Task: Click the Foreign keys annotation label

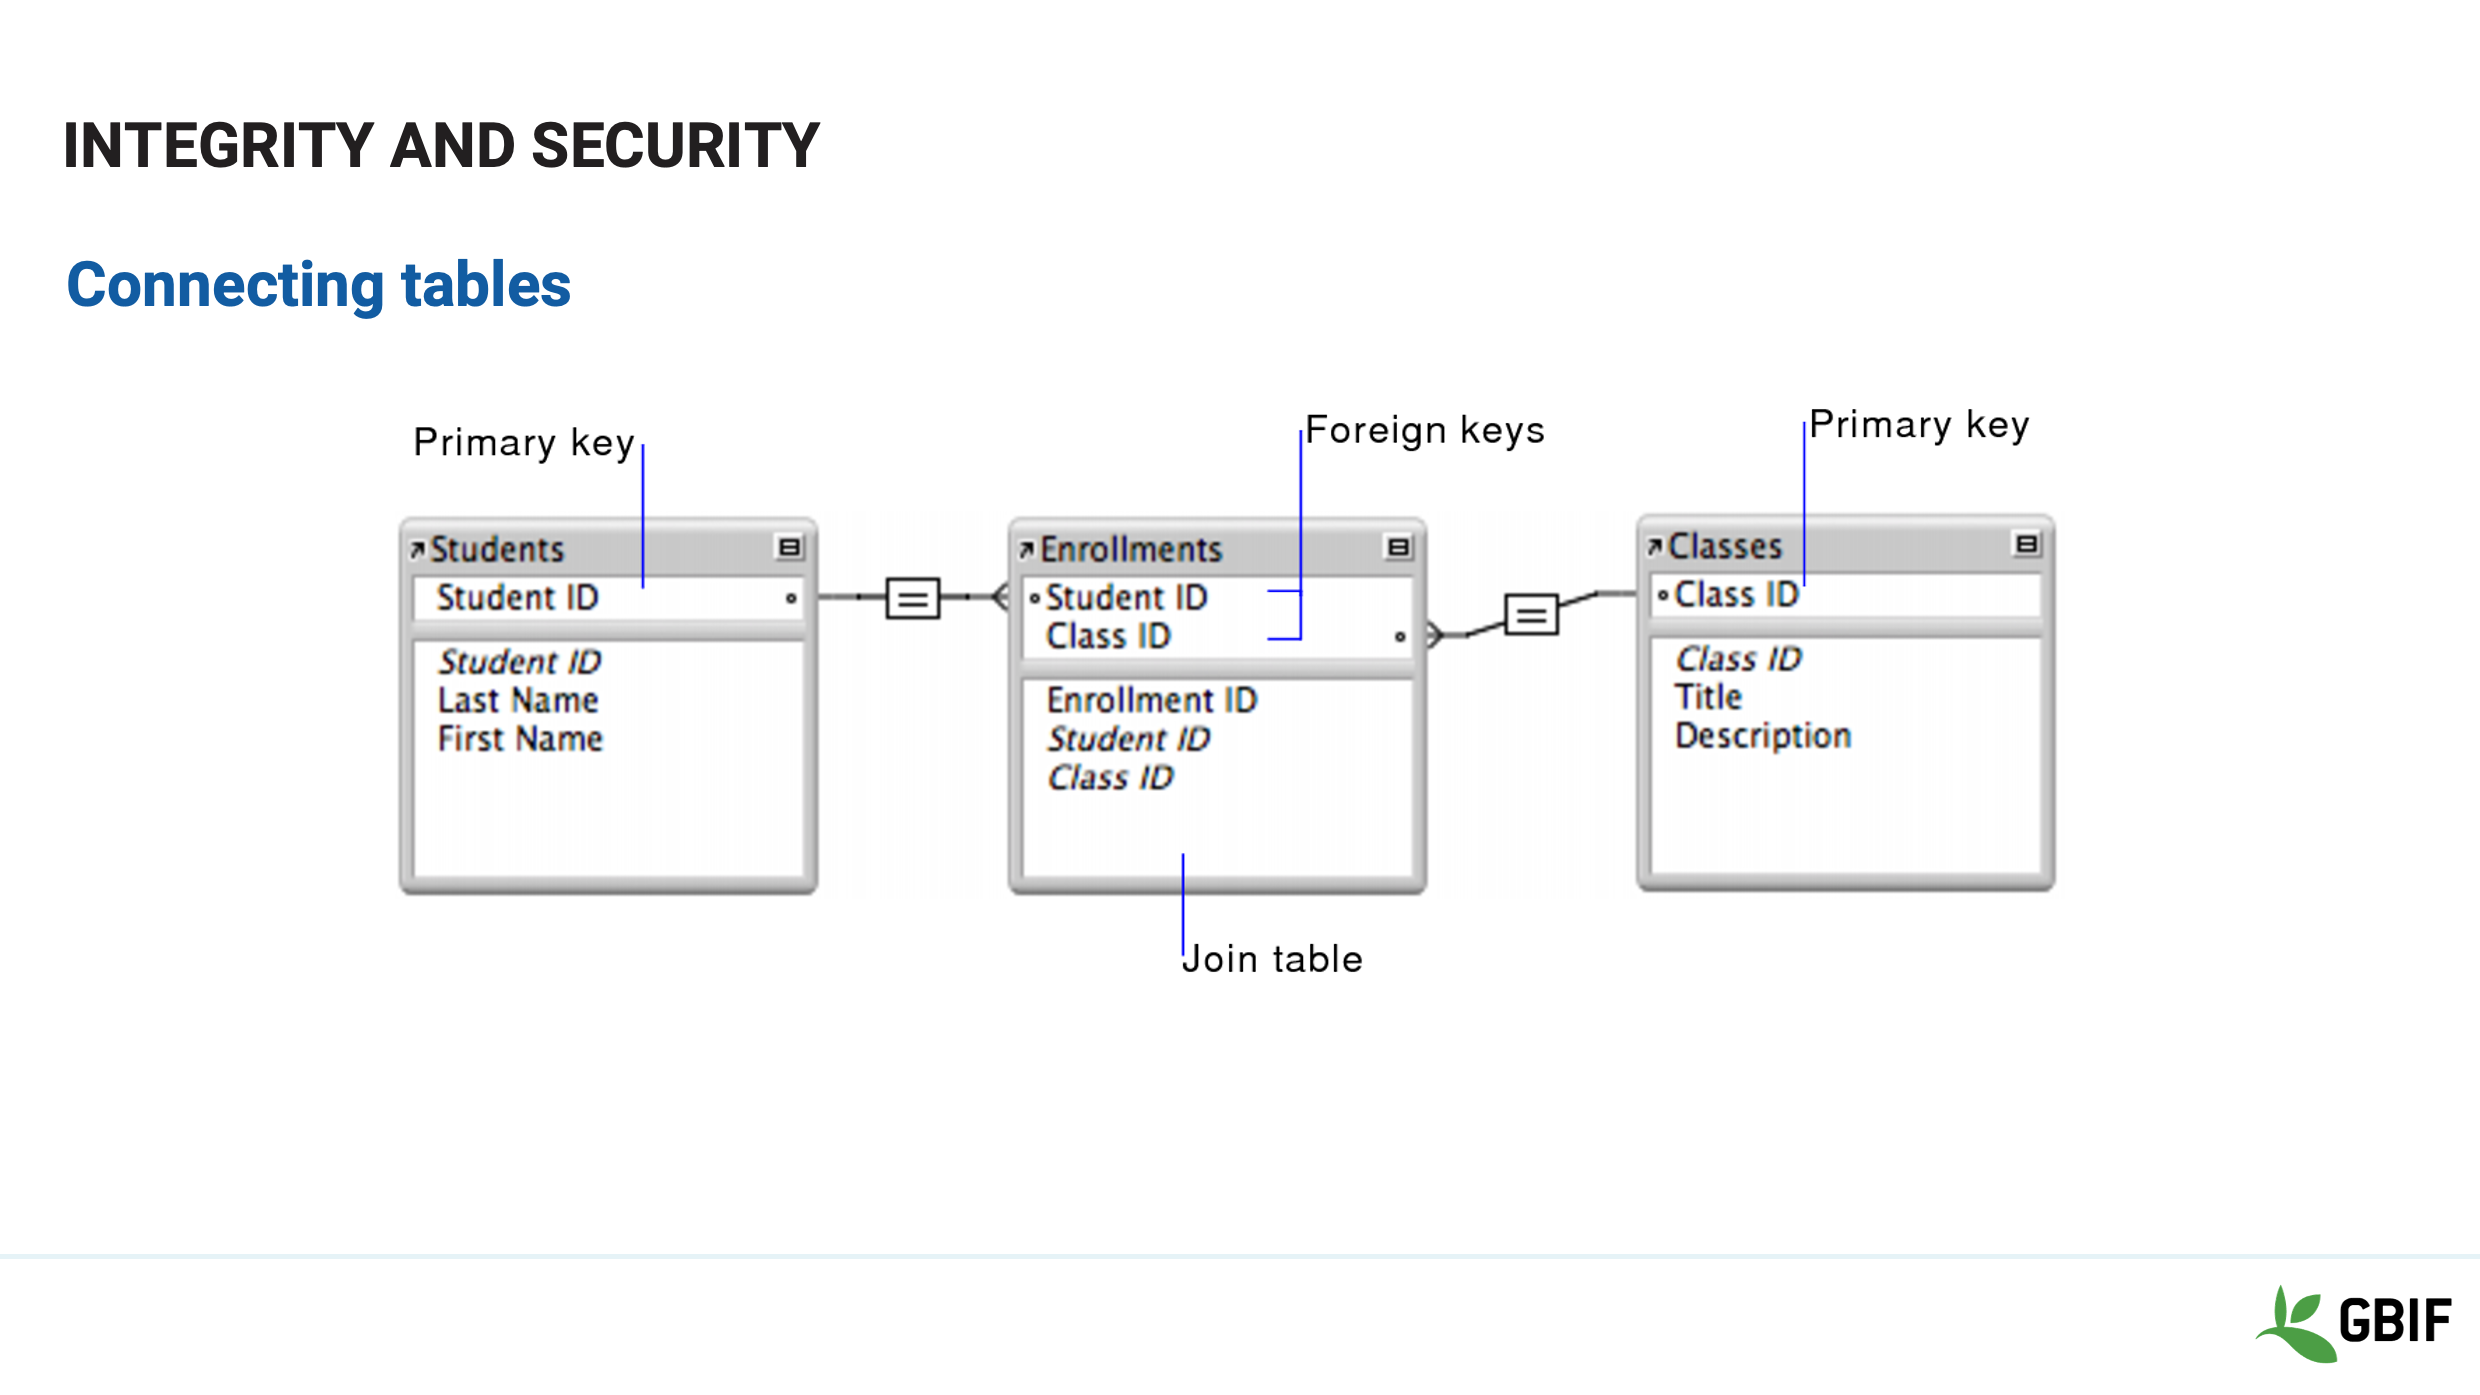Action: click(x=1425, y=430)
